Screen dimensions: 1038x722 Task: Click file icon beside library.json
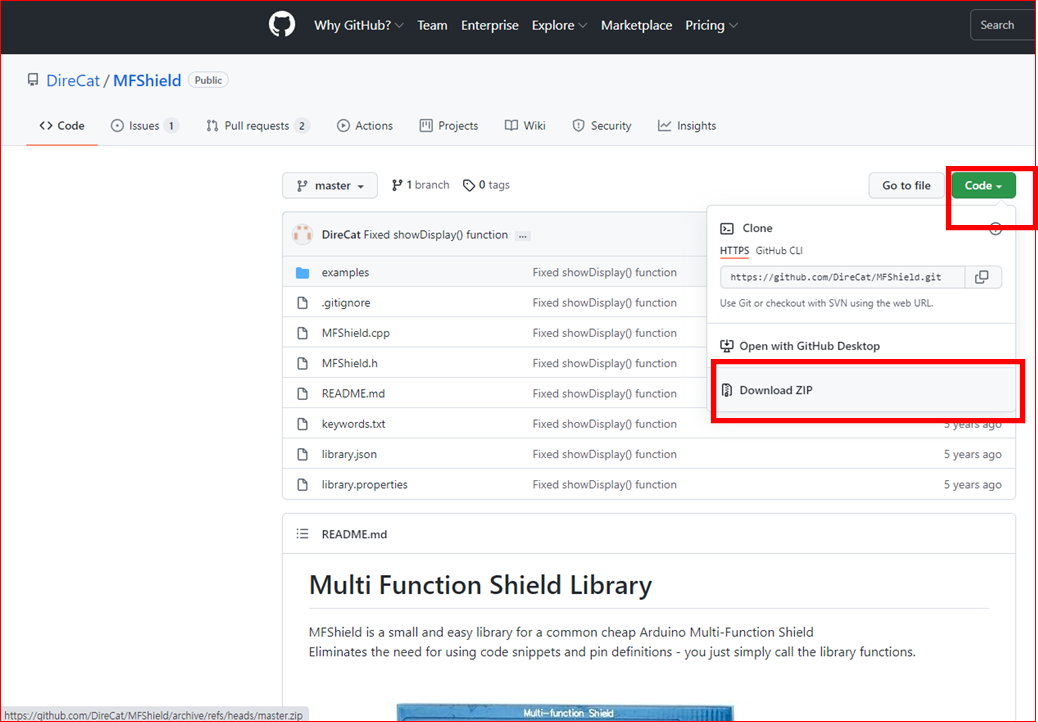(303, 455)
